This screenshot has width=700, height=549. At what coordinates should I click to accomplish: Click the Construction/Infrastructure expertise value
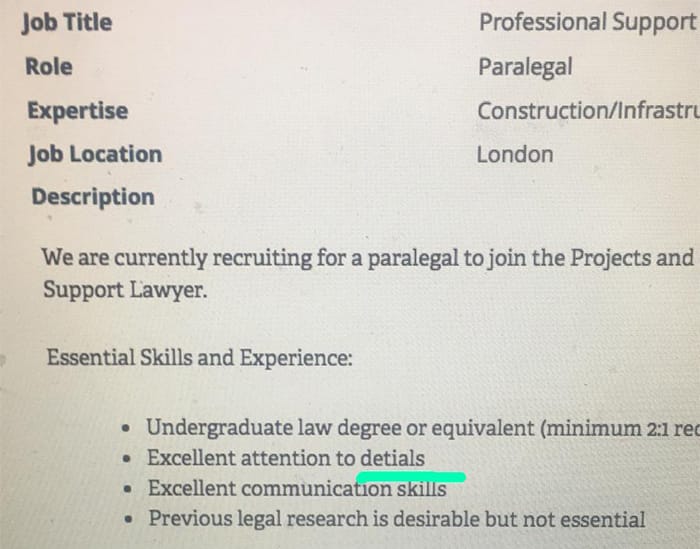(588, 110)
